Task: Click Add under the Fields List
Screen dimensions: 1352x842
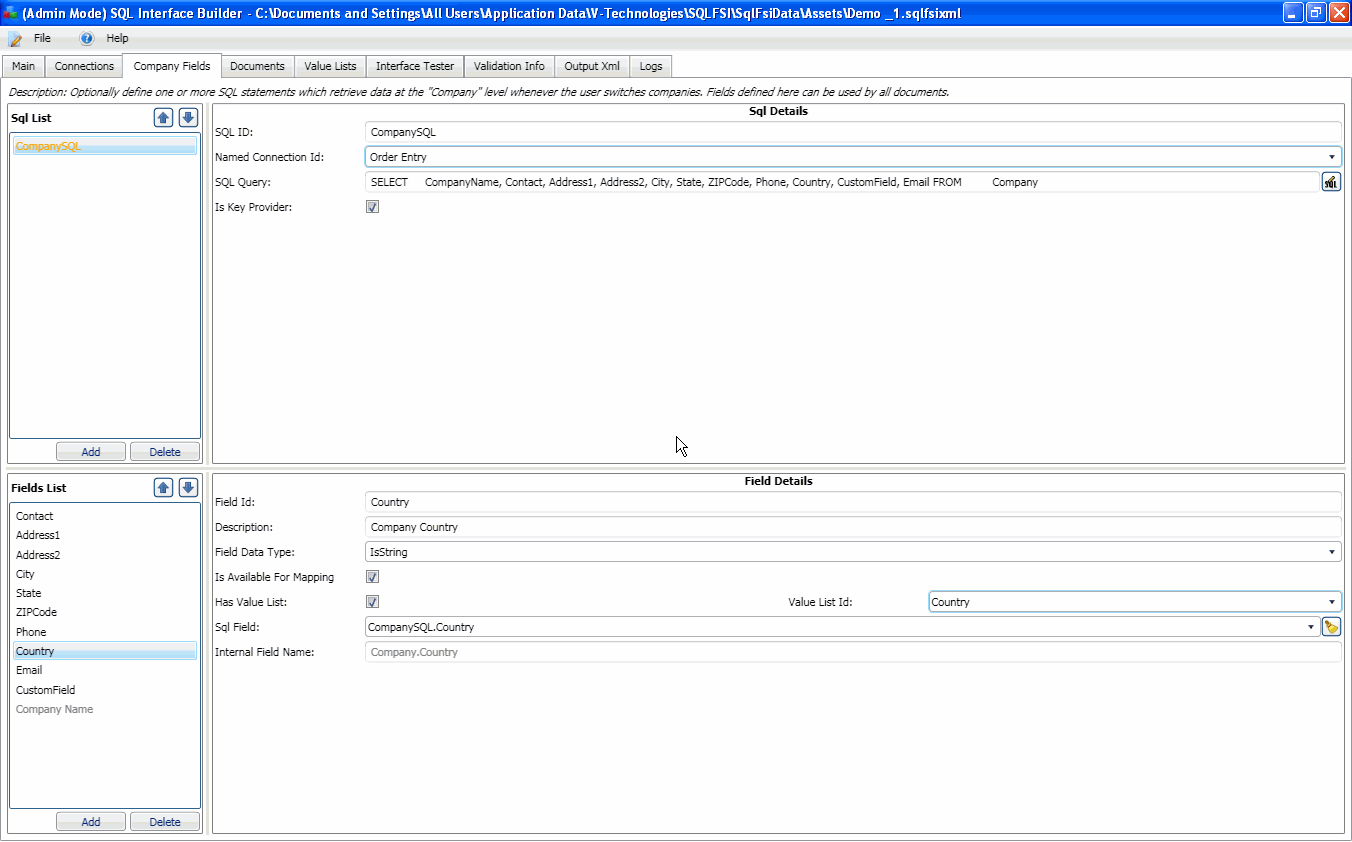Action: (91, 822)
